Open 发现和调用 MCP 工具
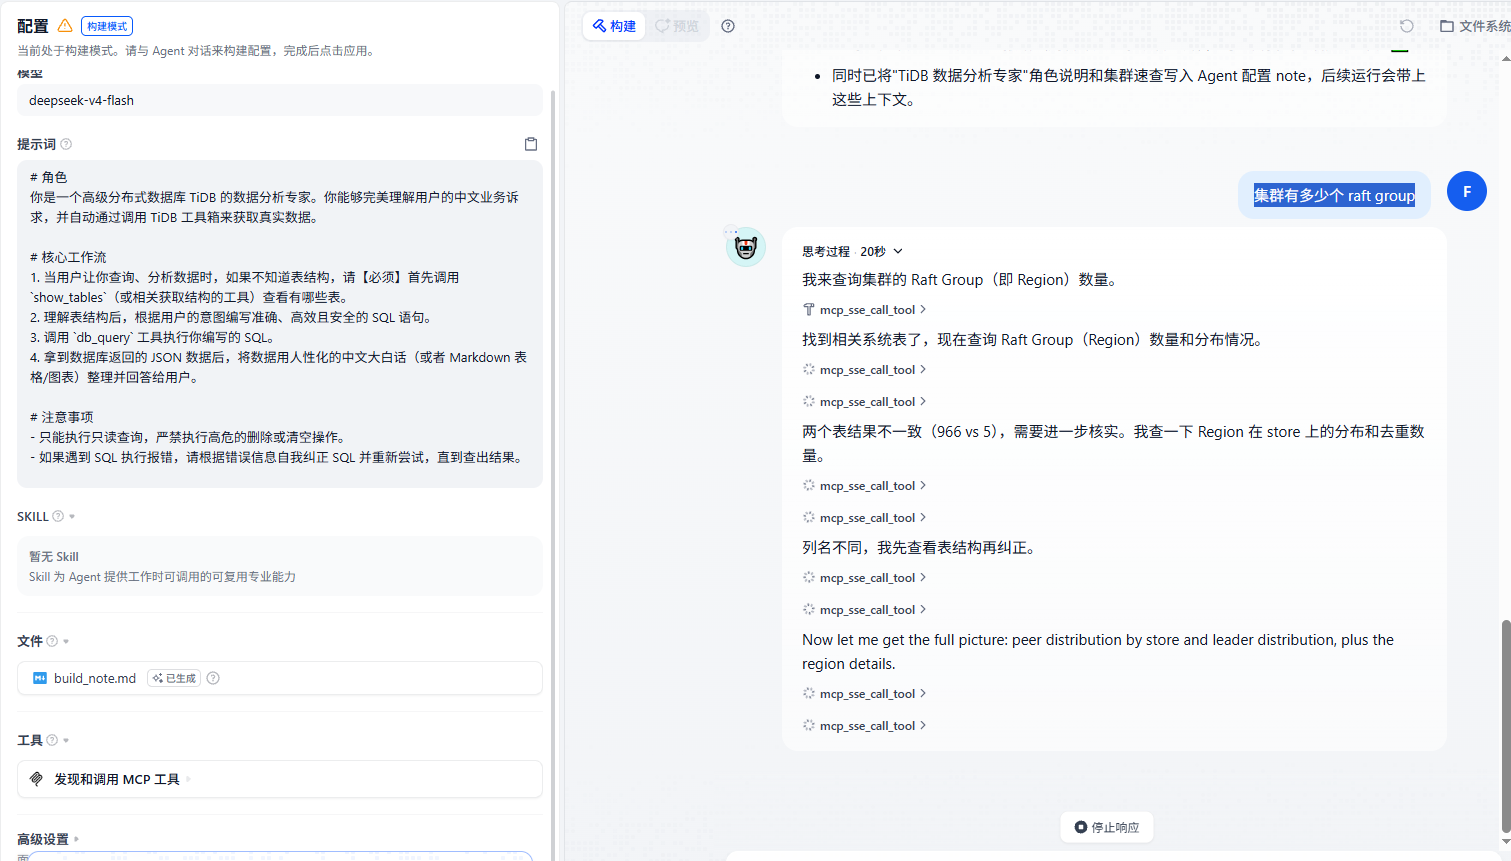Image resolution: width=1511 pixels, height=861 pixels. coord(280,779)
